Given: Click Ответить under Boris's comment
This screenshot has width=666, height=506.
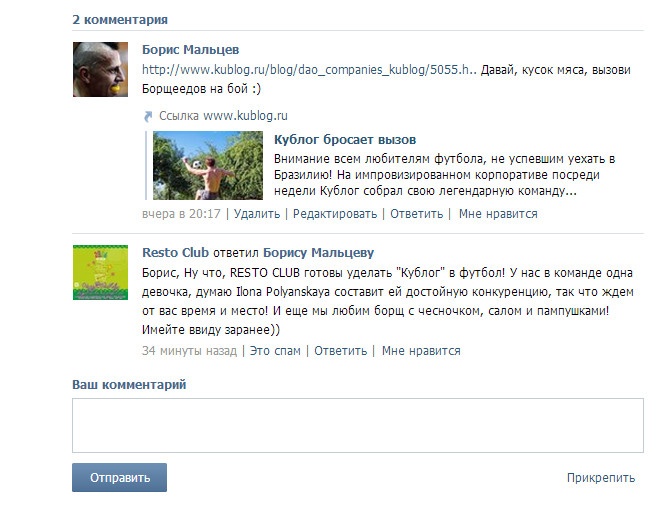Looking at the screenshot, I should click(417, 214).
